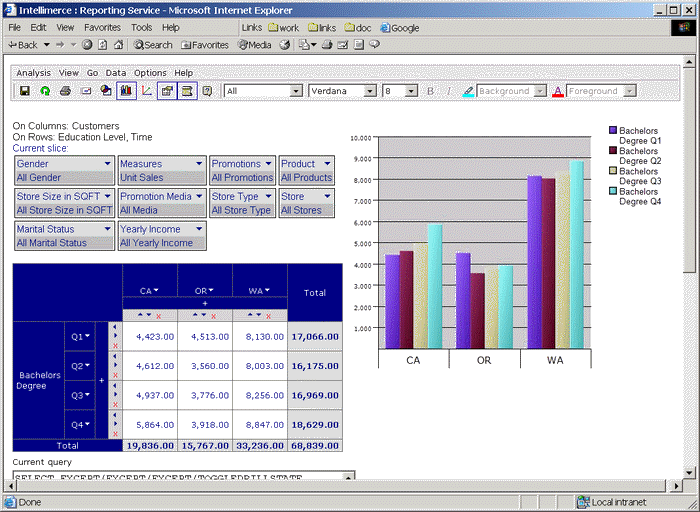Open the Internet Explorer Favorites menu
Viewport: 700px width, 512px height.
point(102,28)
